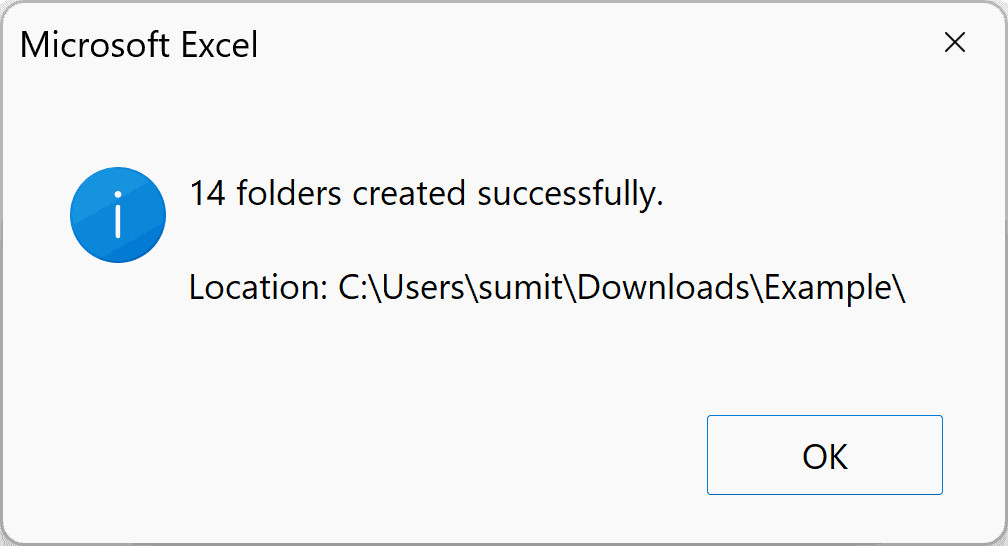Viewport: 1008px width, 546px height.
Task: Click the number 14 in the message
Action: [207, 193]
